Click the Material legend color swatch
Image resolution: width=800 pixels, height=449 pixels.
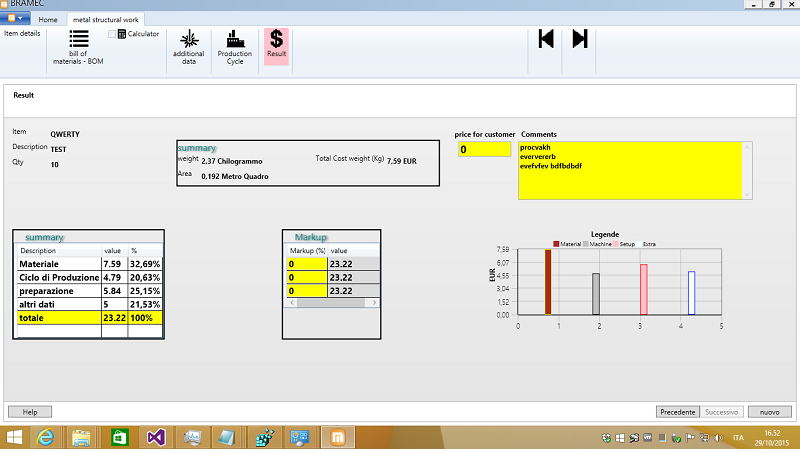[x=556, y=244]
